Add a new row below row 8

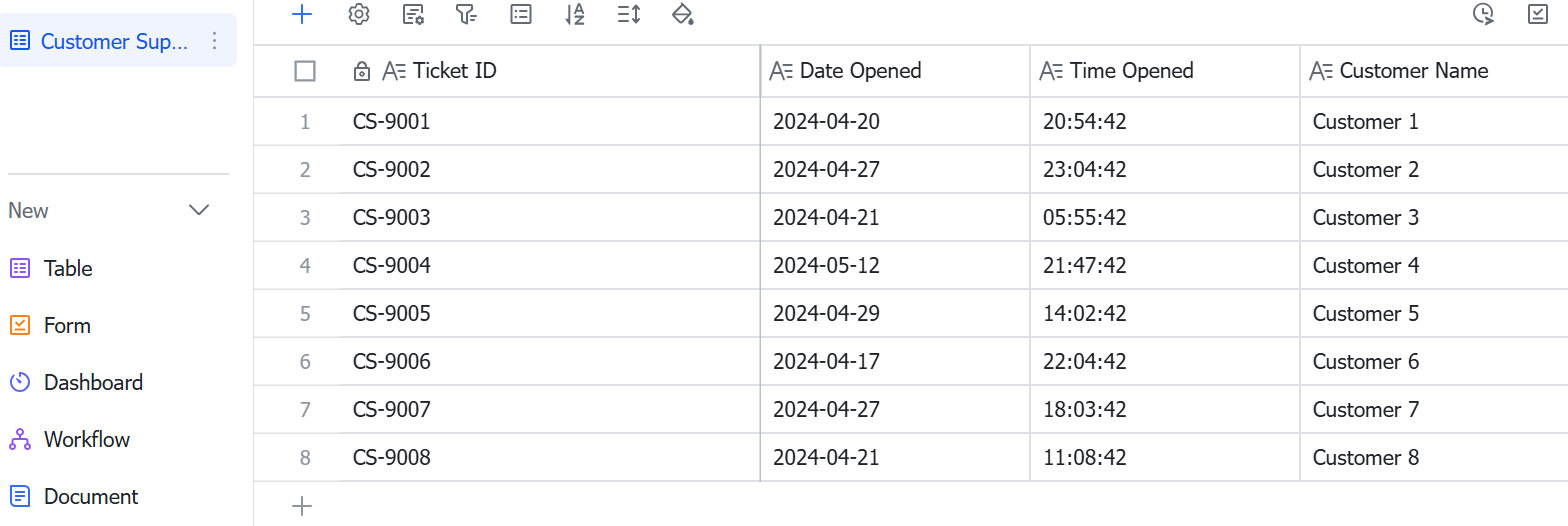point(302,506)
